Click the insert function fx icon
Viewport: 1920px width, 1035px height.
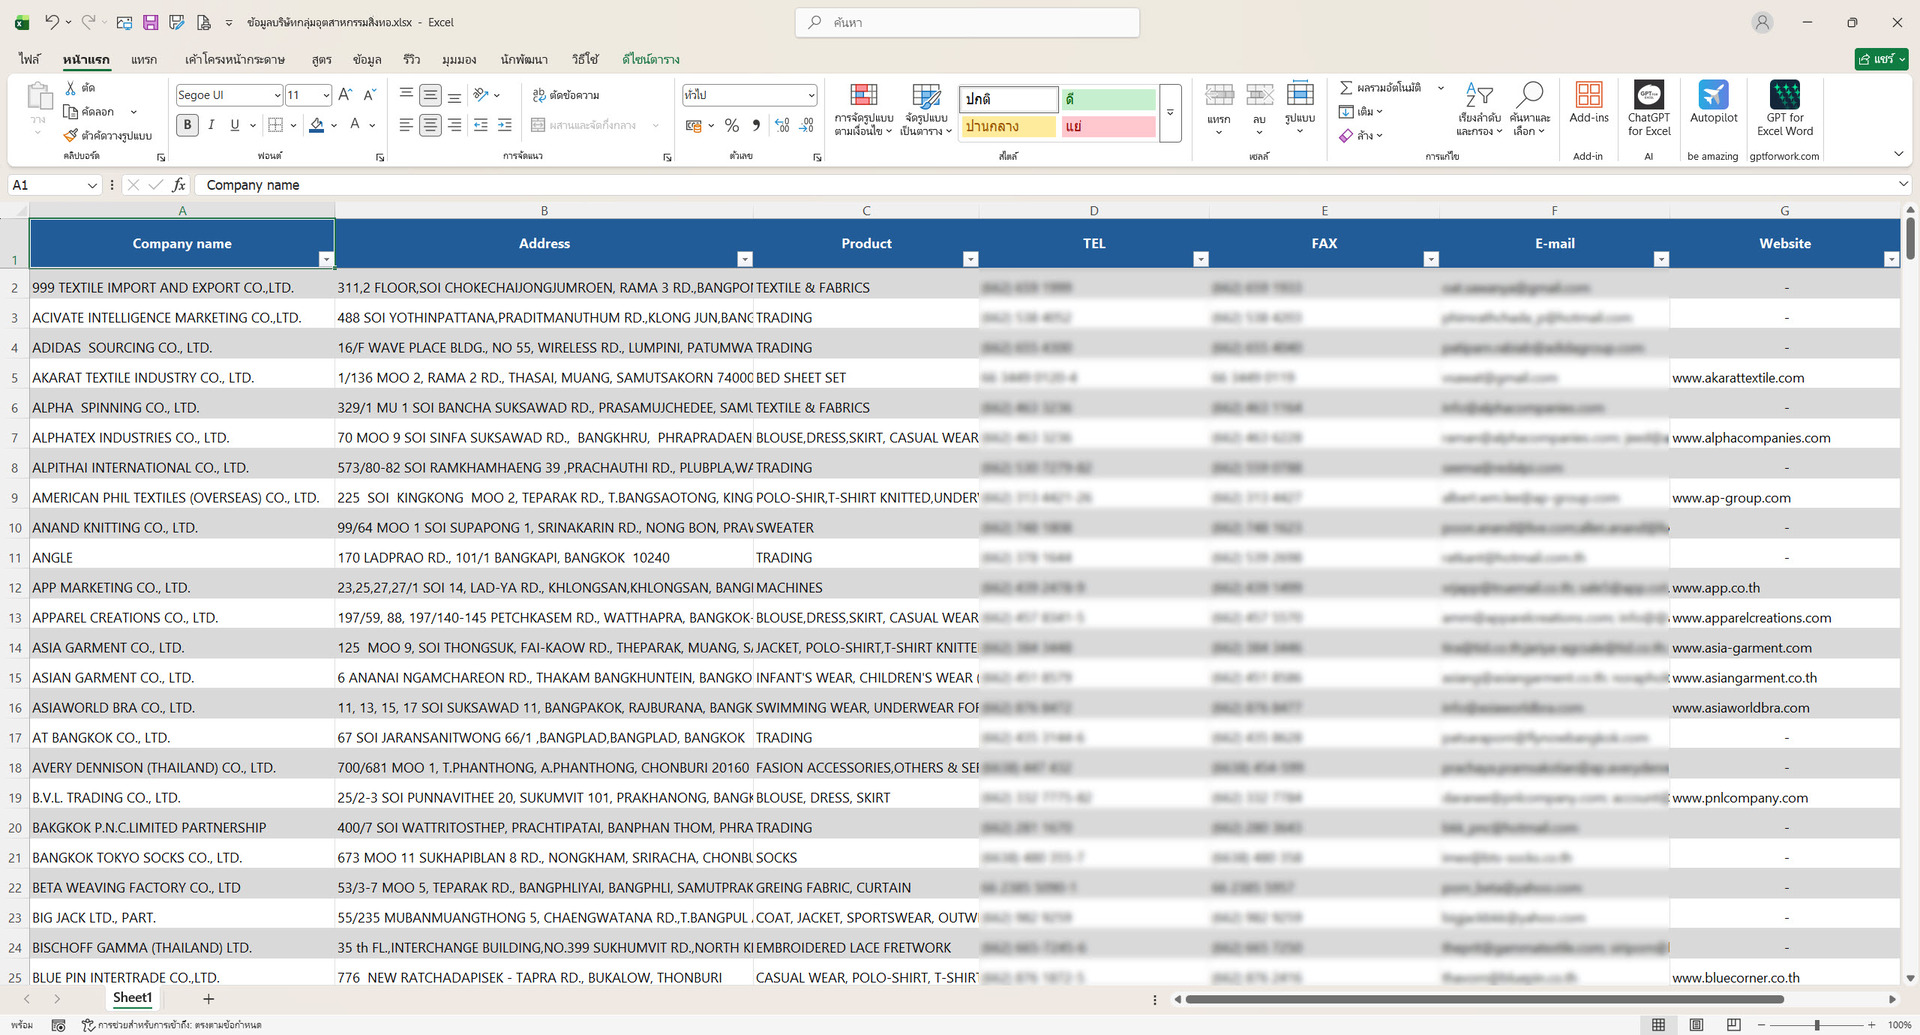click(x=179, y=185)
